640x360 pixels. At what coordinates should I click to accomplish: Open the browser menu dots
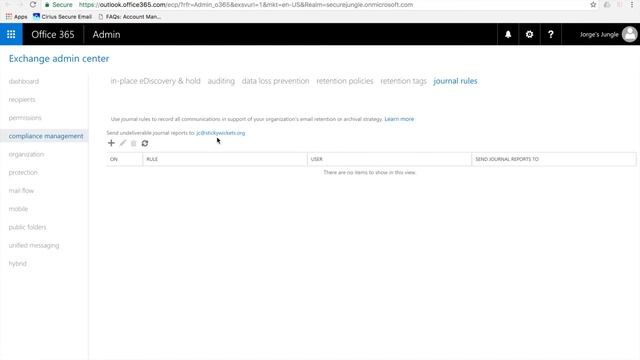(x=632, y=4)
